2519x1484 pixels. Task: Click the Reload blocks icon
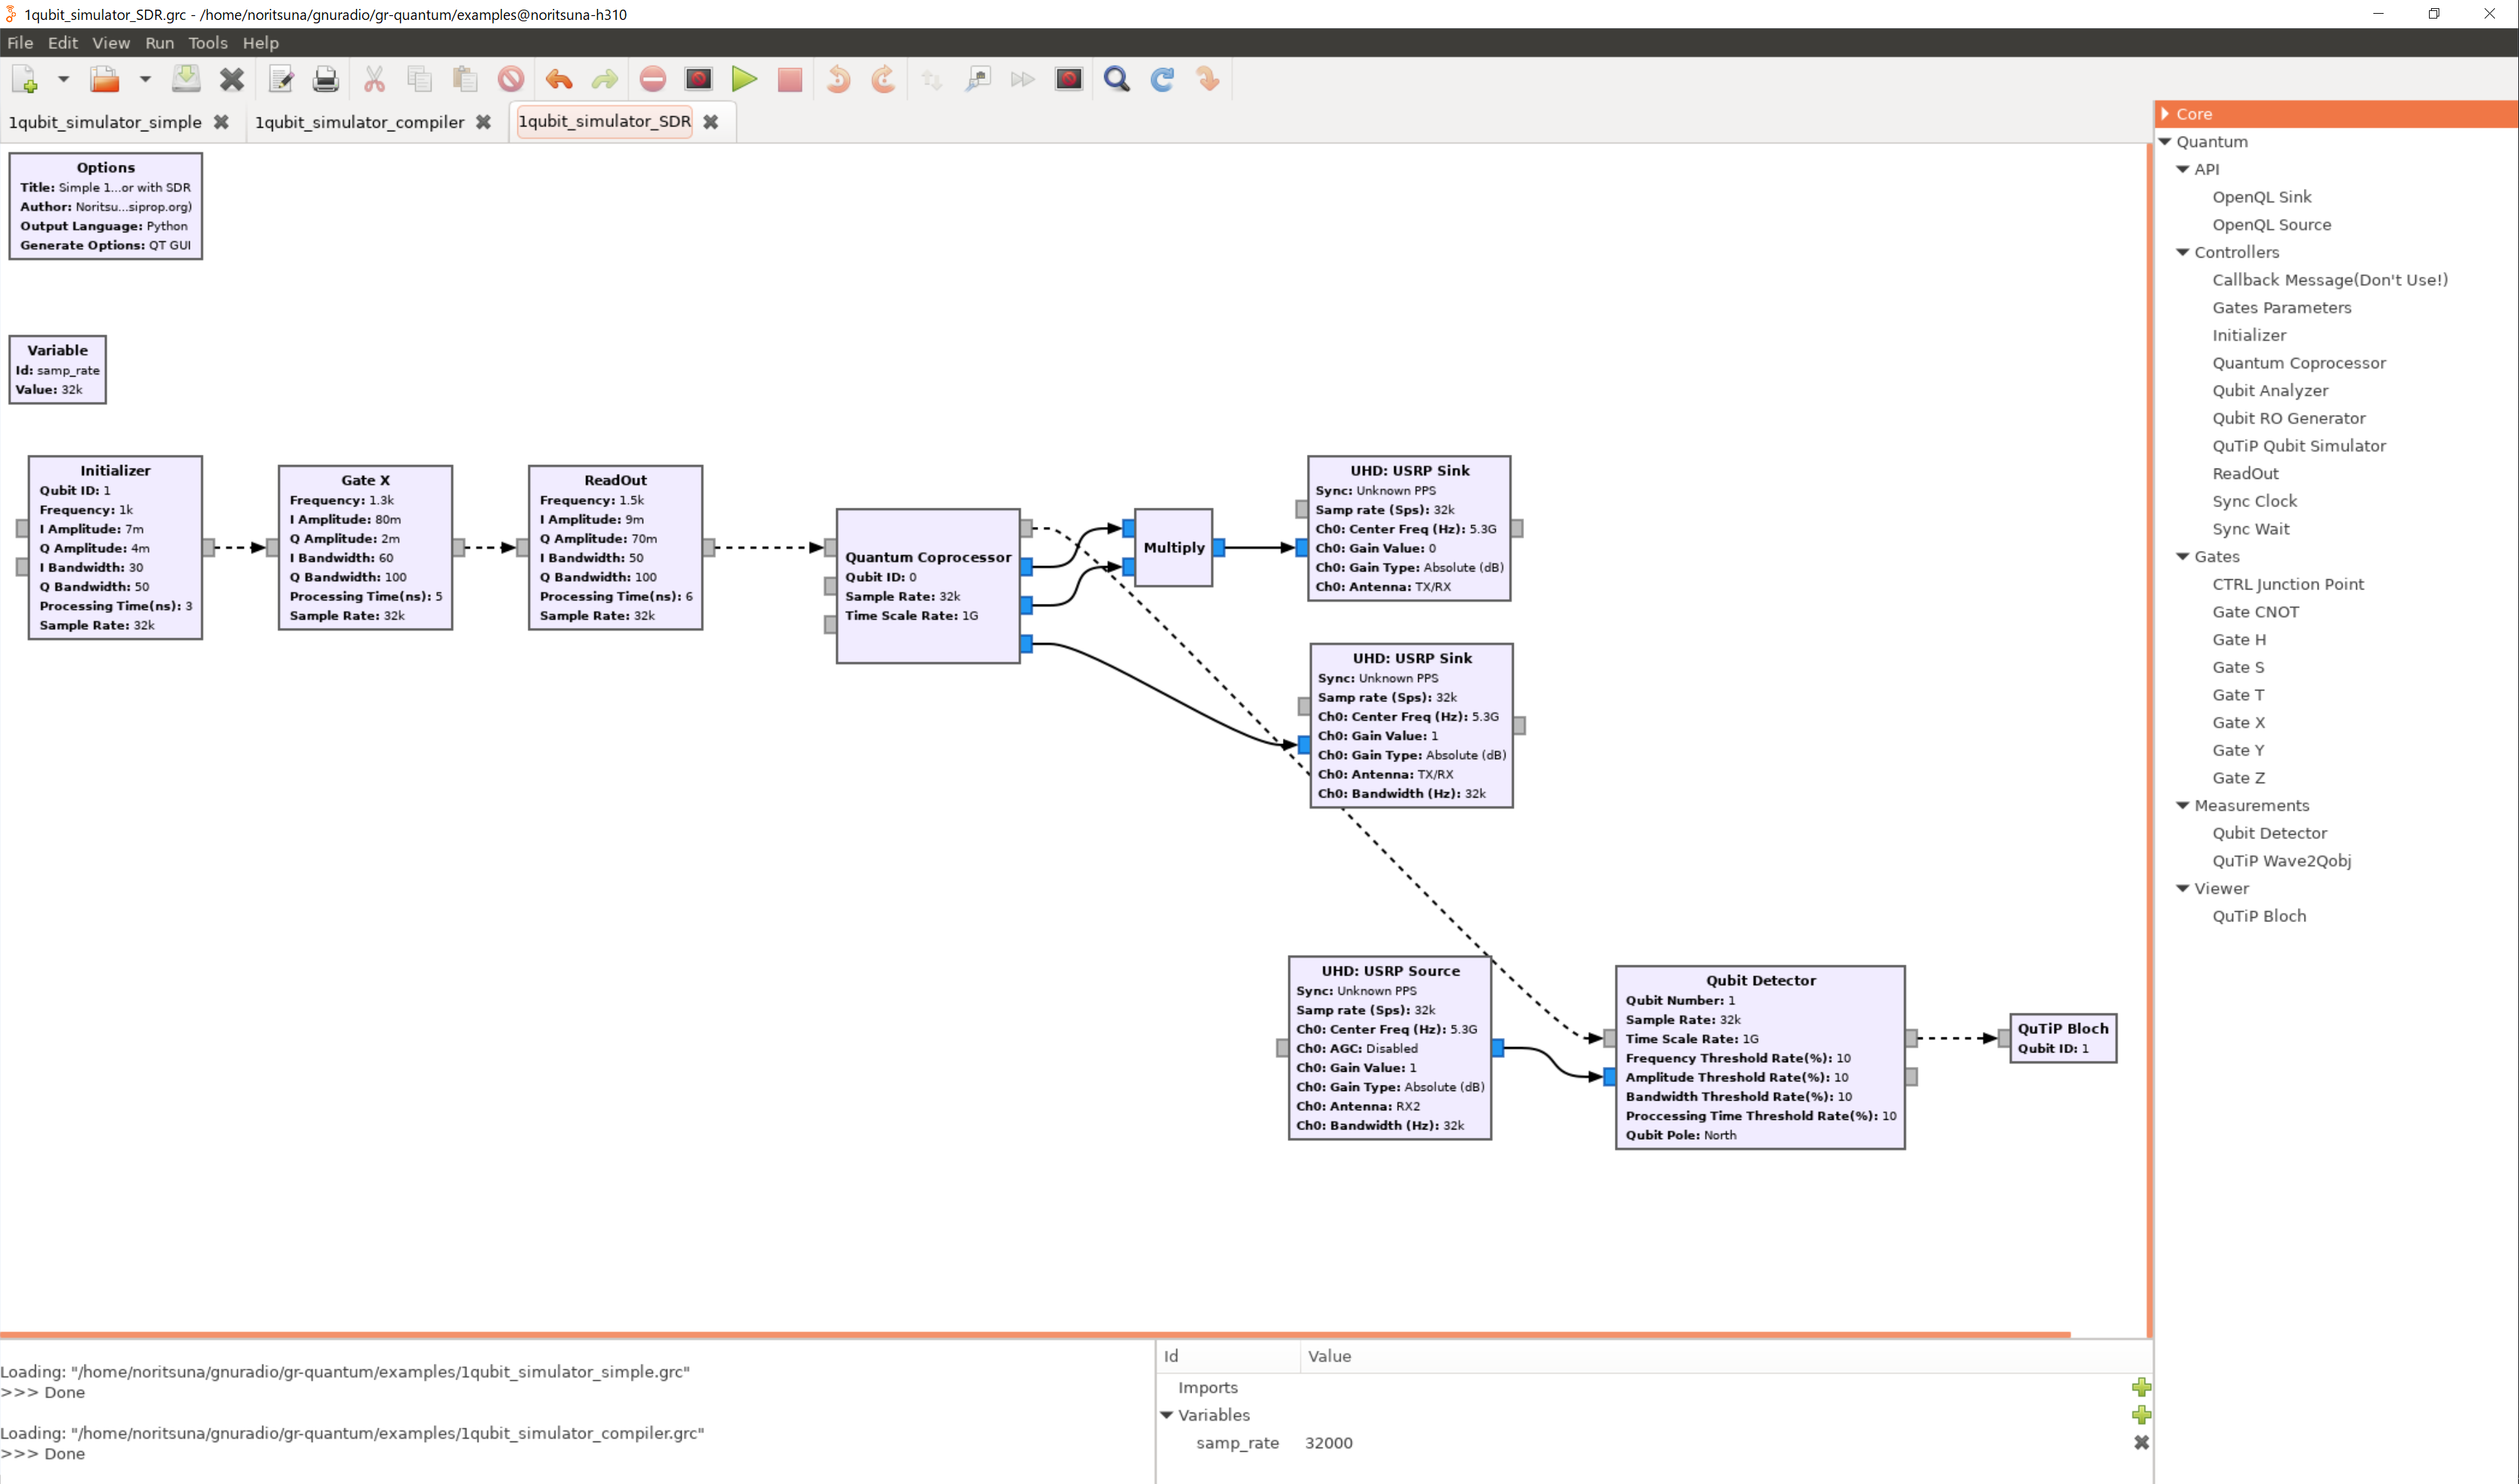[1161, 79]
